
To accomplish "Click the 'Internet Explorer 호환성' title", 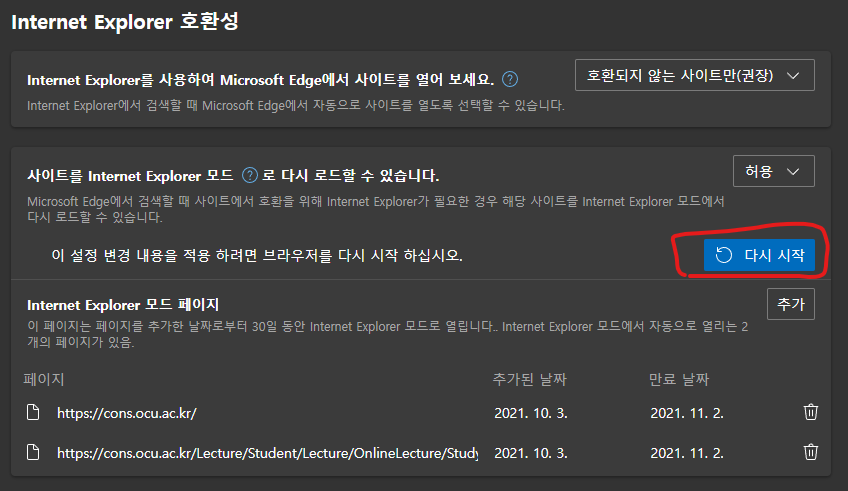I will pos(125,22).
